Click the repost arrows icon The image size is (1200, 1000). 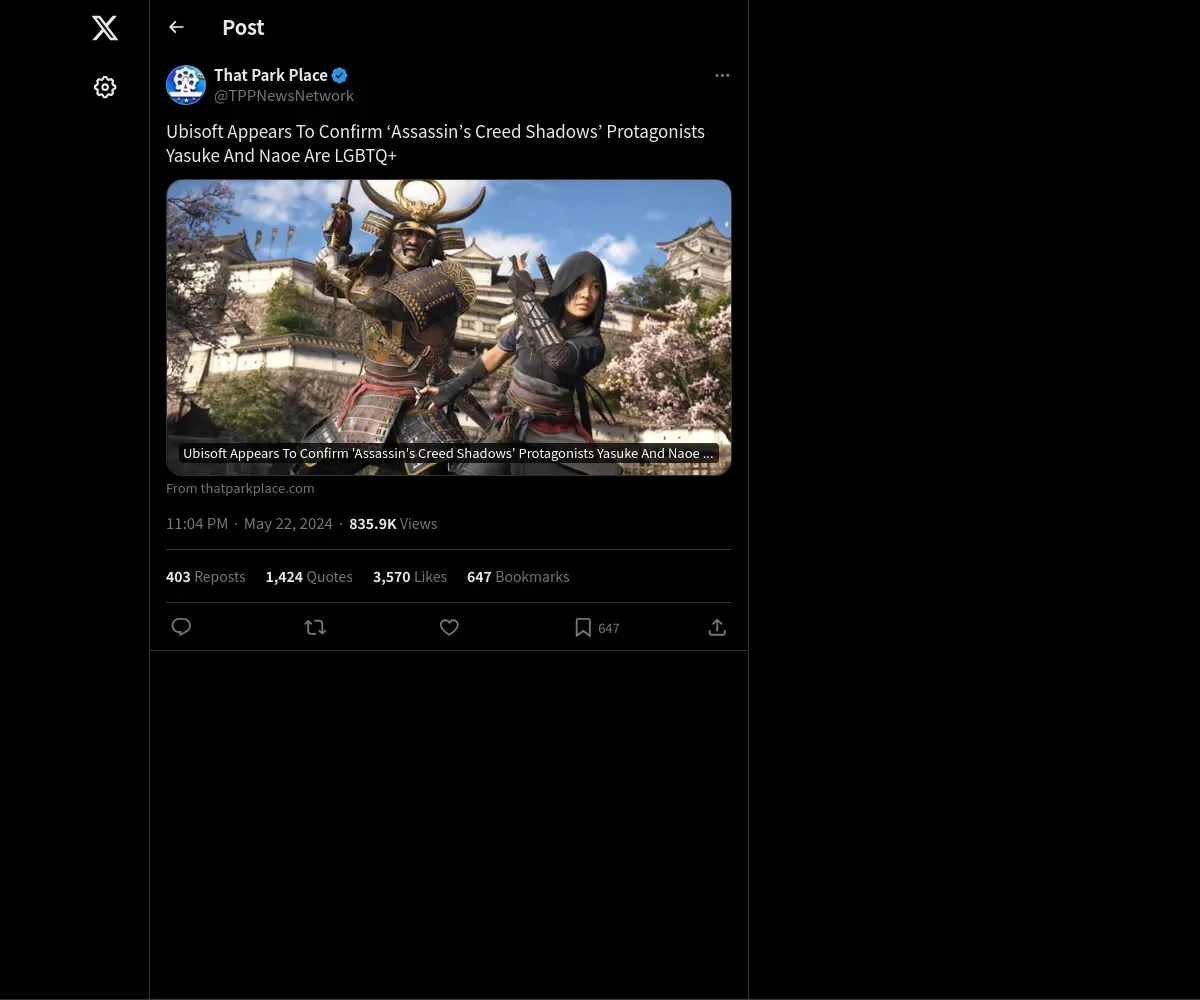coord(315,627)
